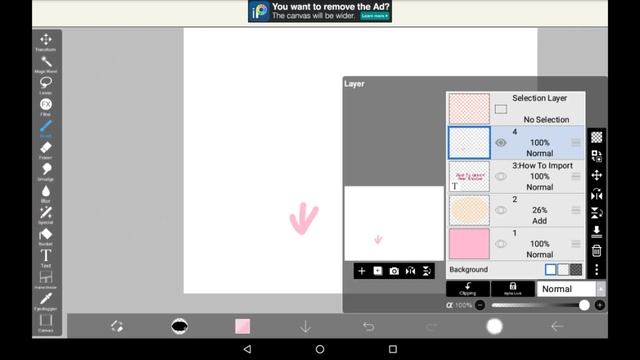Screen dimensions: 640x360
Task: Tap the Android home navigation button
Action: click(x=320, y=349)
